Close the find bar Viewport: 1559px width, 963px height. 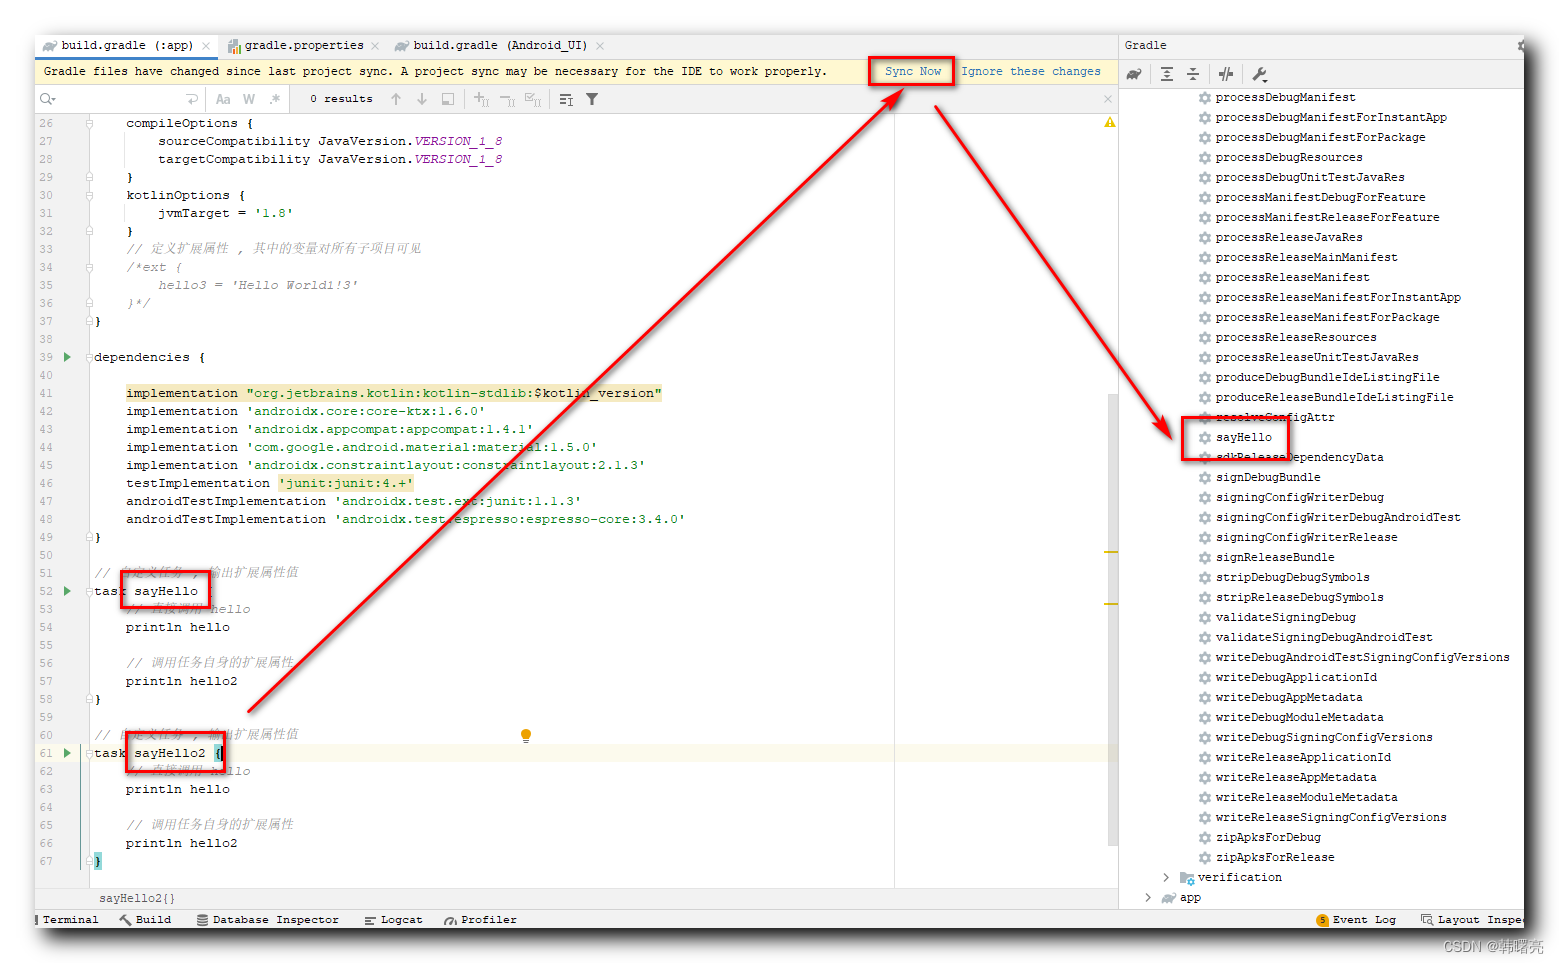1107,99
